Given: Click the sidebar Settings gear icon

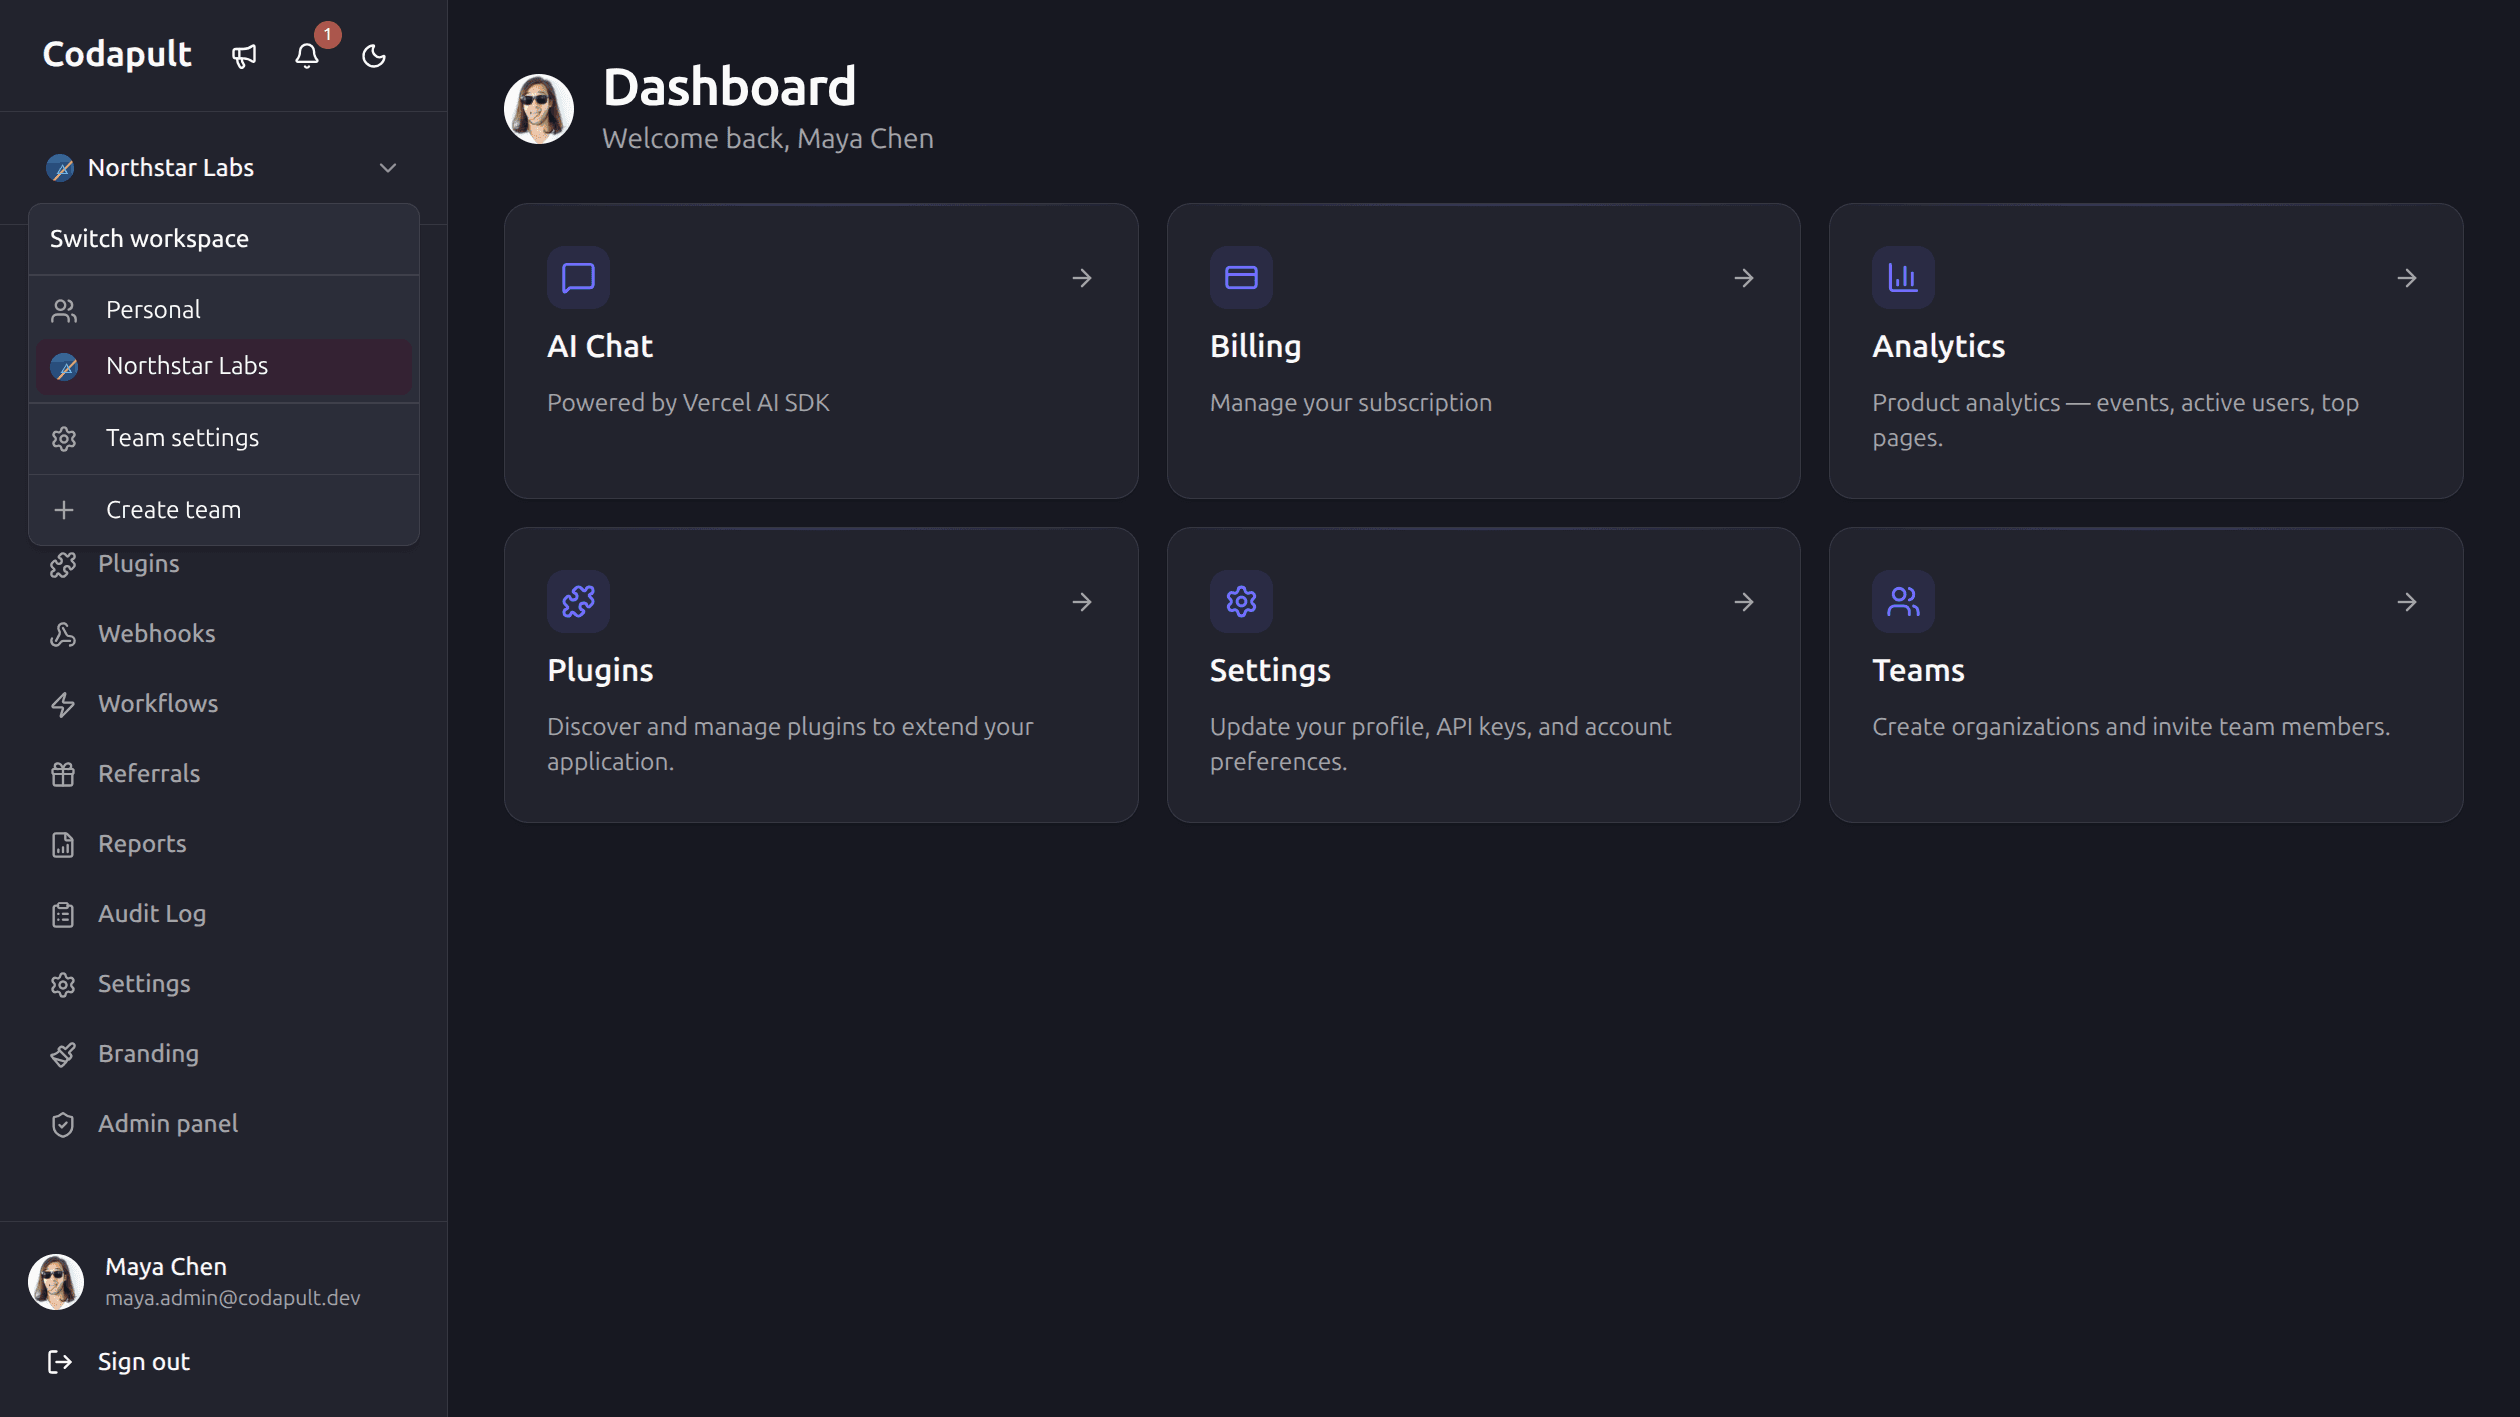Looking at the screenshot, I should pyautogui.click(x=63, y=985).
